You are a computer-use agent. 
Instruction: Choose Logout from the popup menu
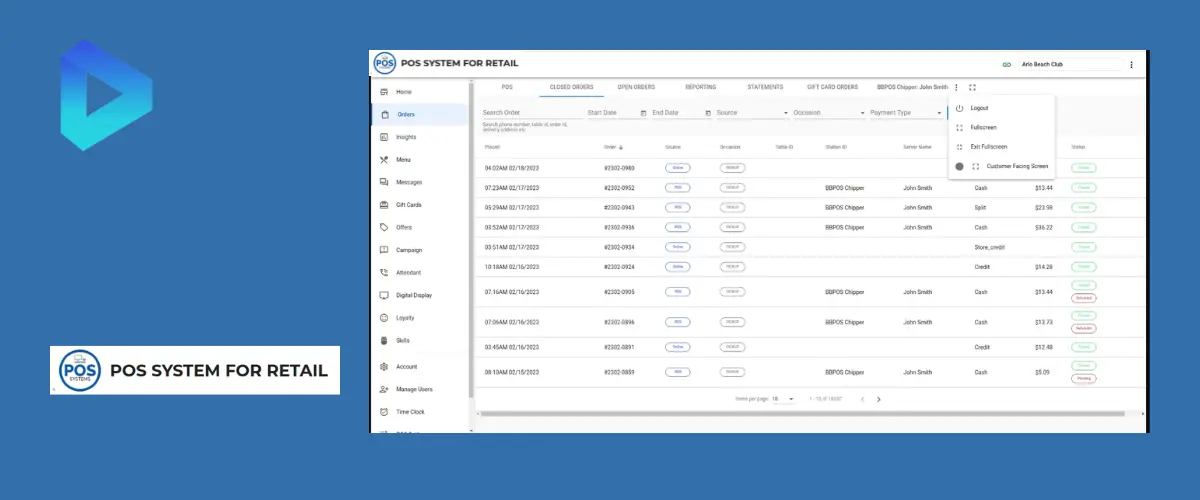[x=1001, y=108]
